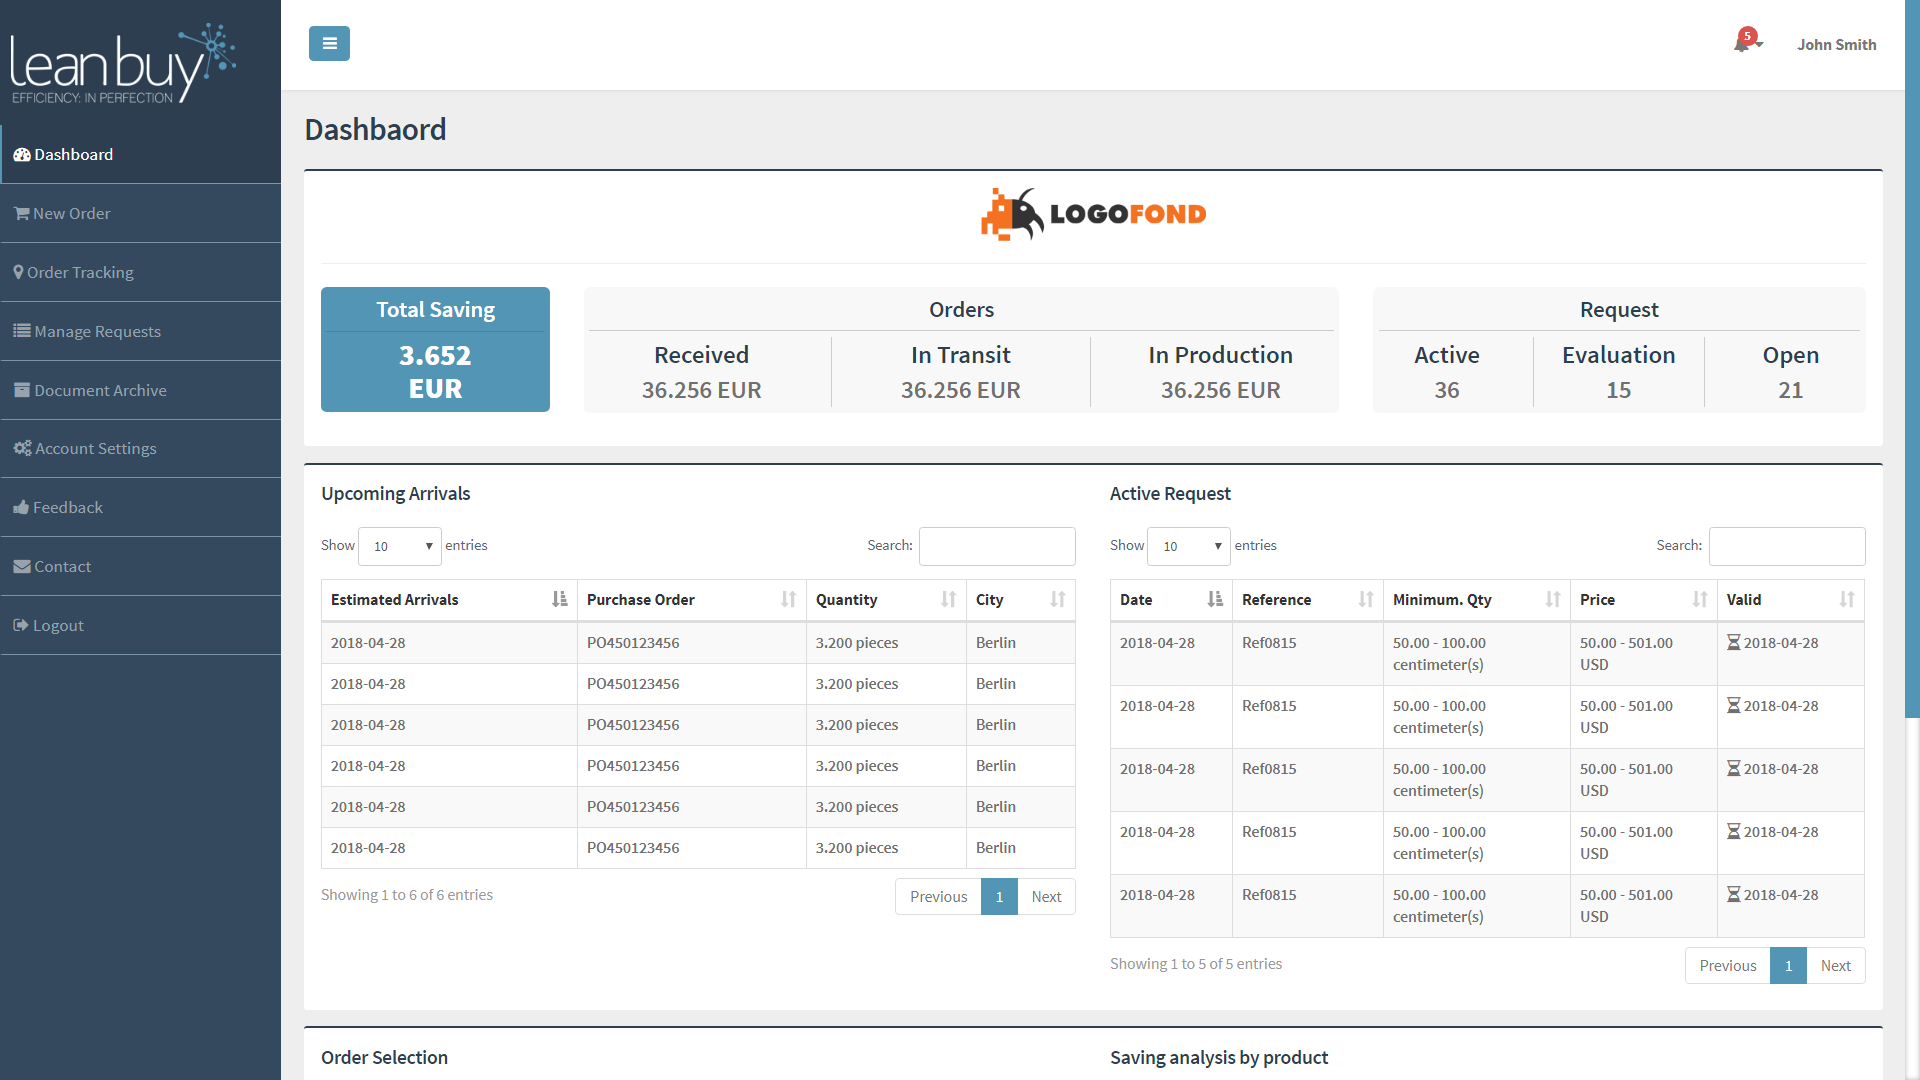The width and height of the screenshot is (1920, 1080).
Task: Sort Active Request by Reference icon
Action: pos(1366,599)
